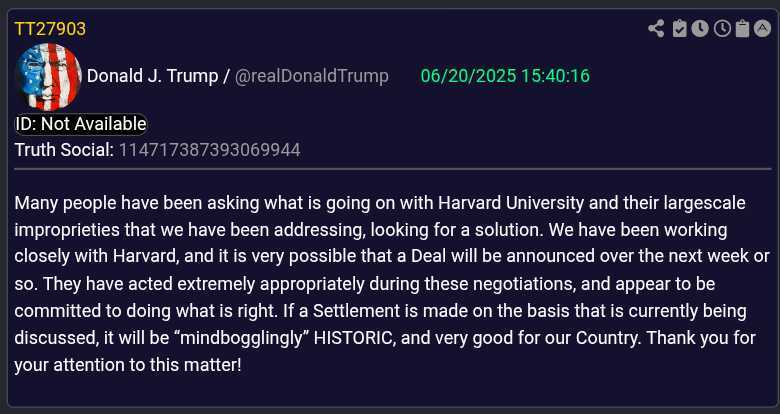This screenshot has height=414, width=780.
Task: Open the American flag profile avatar
Action: coord(47,77)
